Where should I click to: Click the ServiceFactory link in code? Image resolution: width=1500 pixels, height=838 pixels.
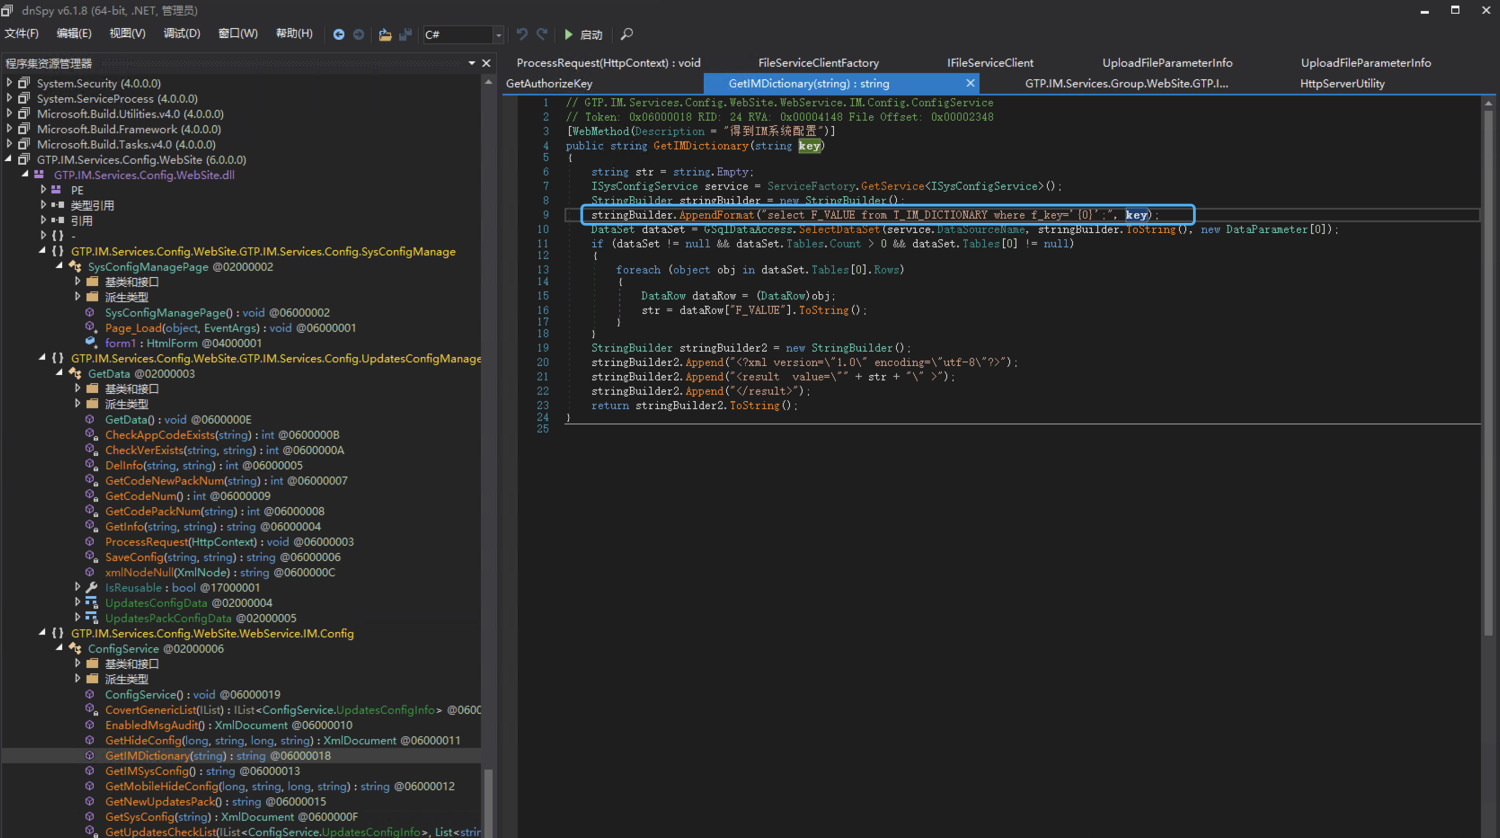[x=811, y=186]
